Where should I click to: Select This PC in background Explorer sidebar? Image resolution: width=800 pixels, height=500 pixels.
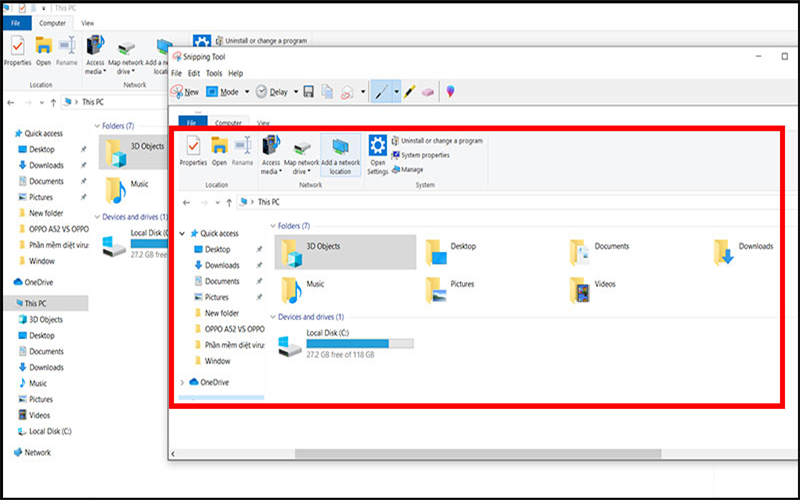(46, 303)
